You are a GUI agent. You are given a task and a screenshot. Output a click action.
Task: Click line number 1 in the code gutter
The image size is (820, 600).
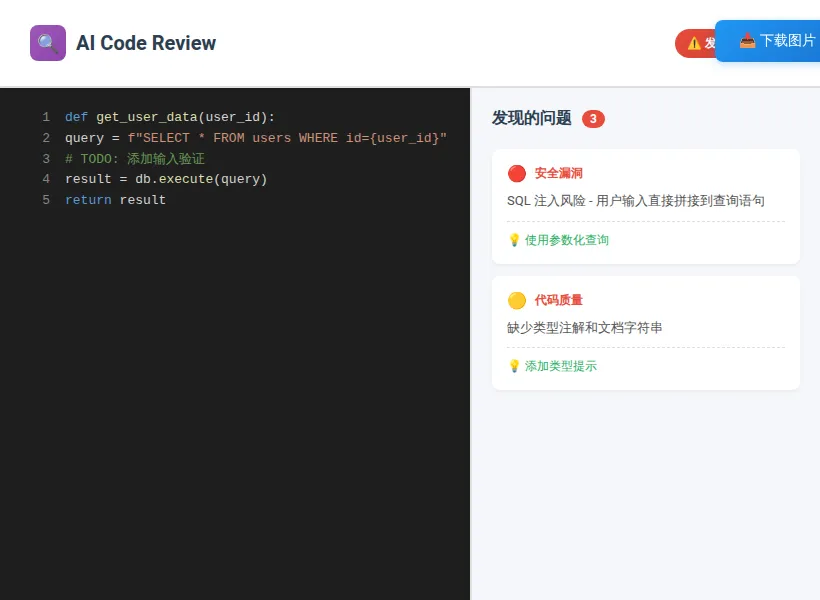pyautogui.click(x=46, y=116)
